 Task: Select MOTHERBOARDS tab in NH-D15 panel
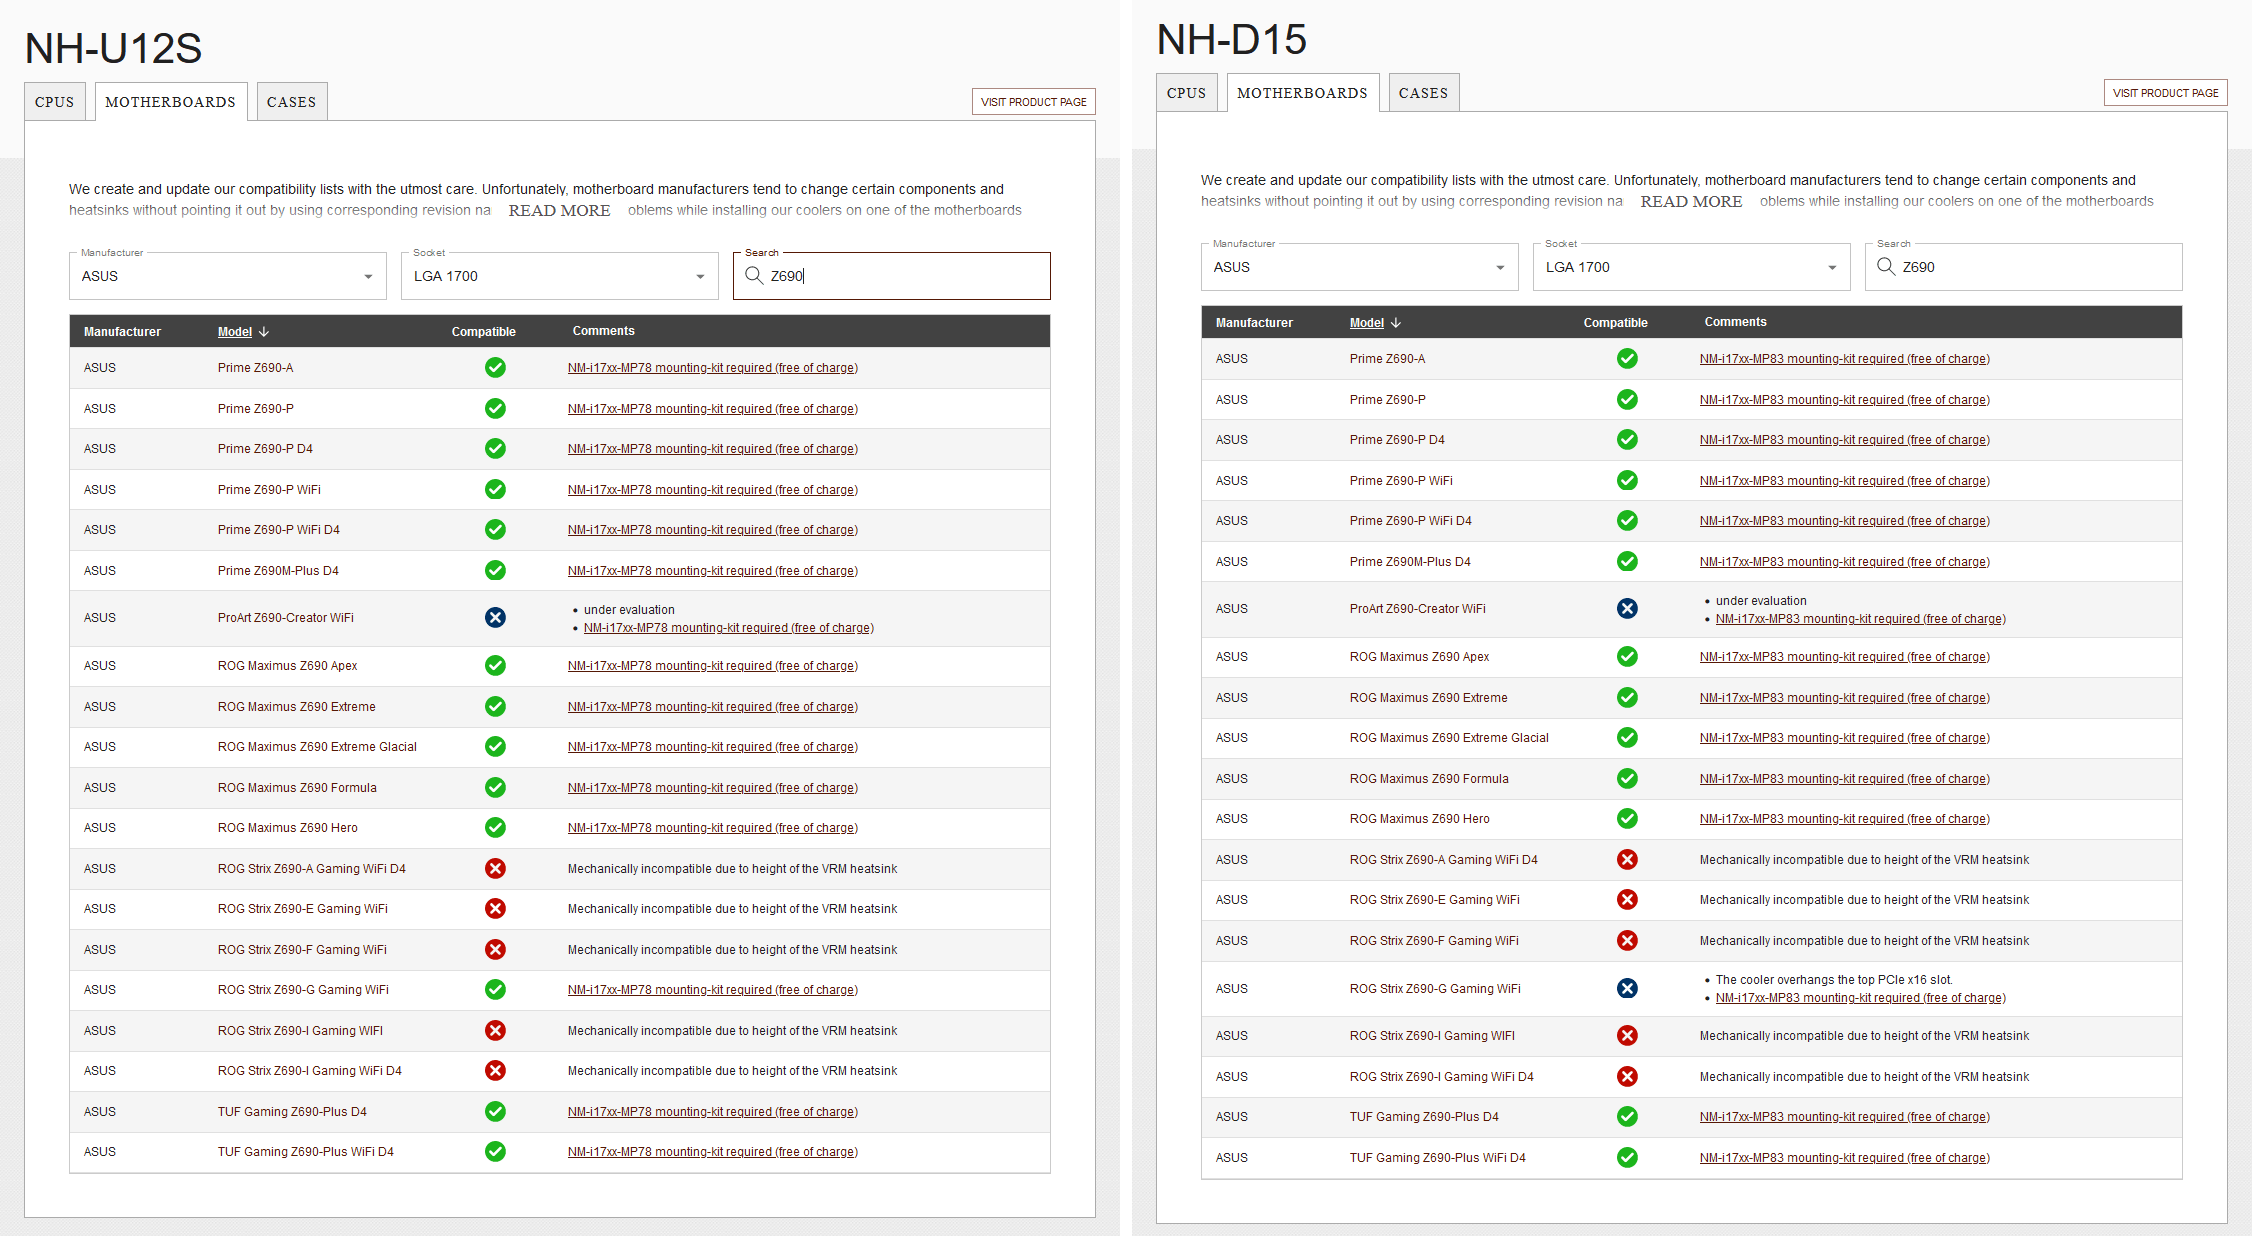(1303, 93)
